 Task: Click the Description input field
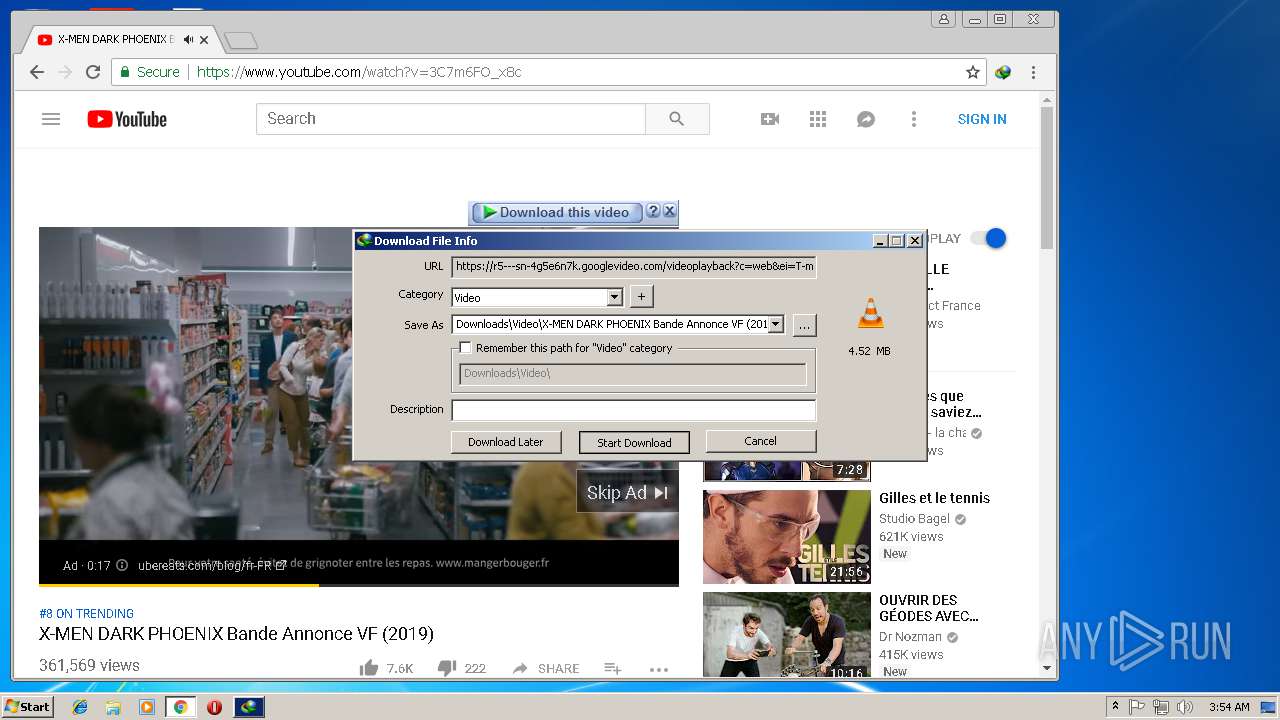tap(634, 410)
